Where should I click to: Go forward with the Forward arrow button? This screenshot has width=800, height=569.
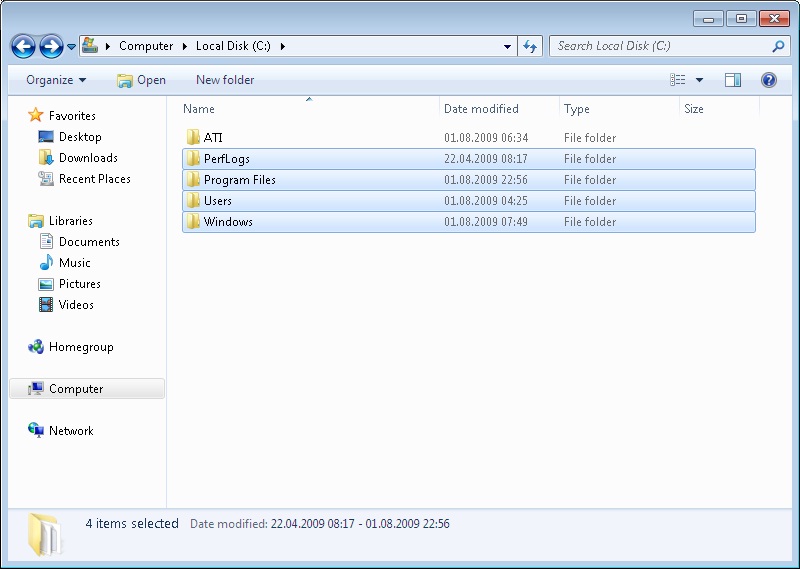click(x=52, y=46)
